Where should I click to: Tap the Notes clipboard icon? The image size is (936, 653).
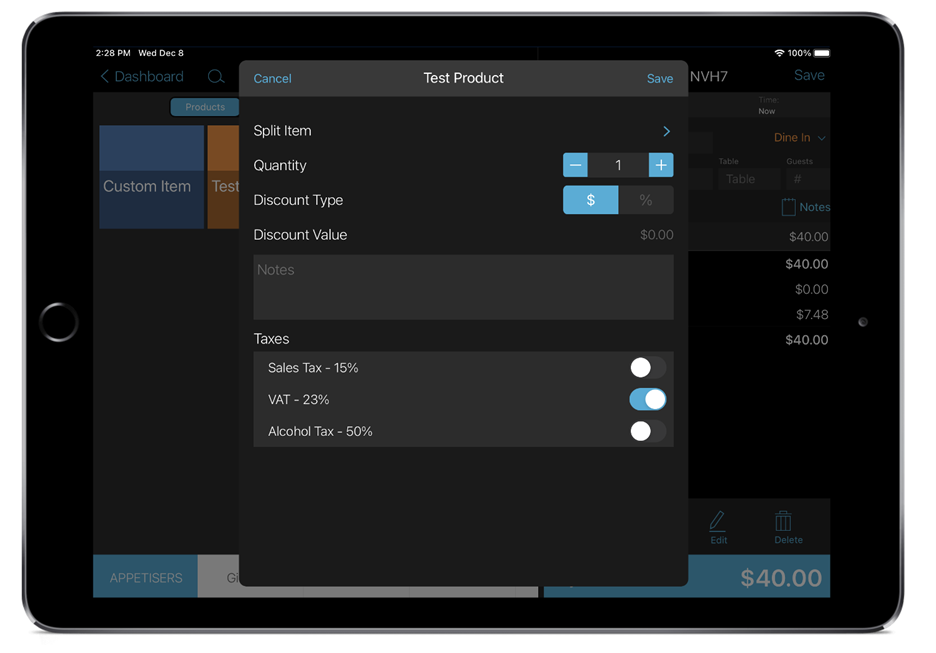pyautogui.click(x=788, y=207)
